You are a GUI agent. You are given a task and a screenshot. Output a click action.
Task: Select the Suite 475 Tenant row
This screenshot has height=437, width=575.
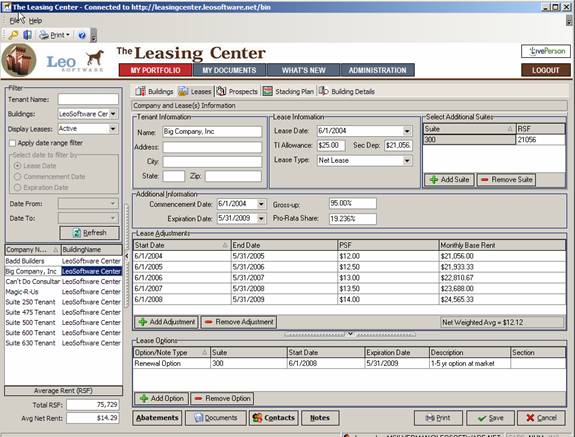pyautogui.click(x=63, y=312)
